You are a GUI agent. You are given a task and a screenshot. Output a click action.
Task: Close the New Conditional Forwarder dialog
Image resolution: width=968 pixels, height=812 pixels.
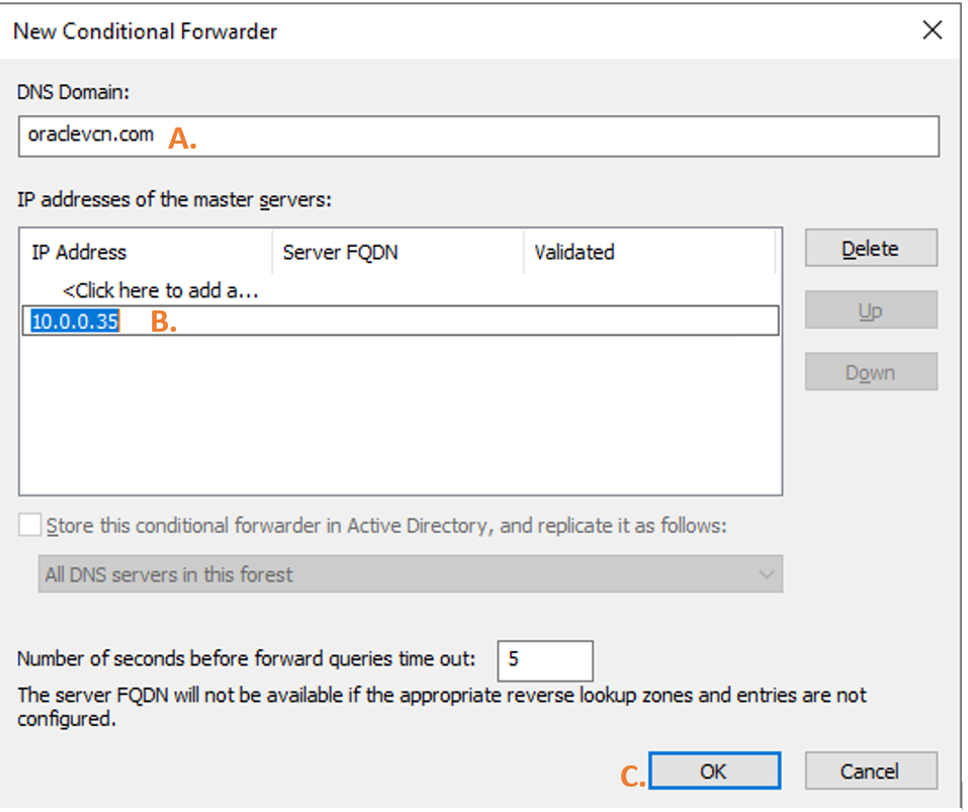(x=932, y=31)
